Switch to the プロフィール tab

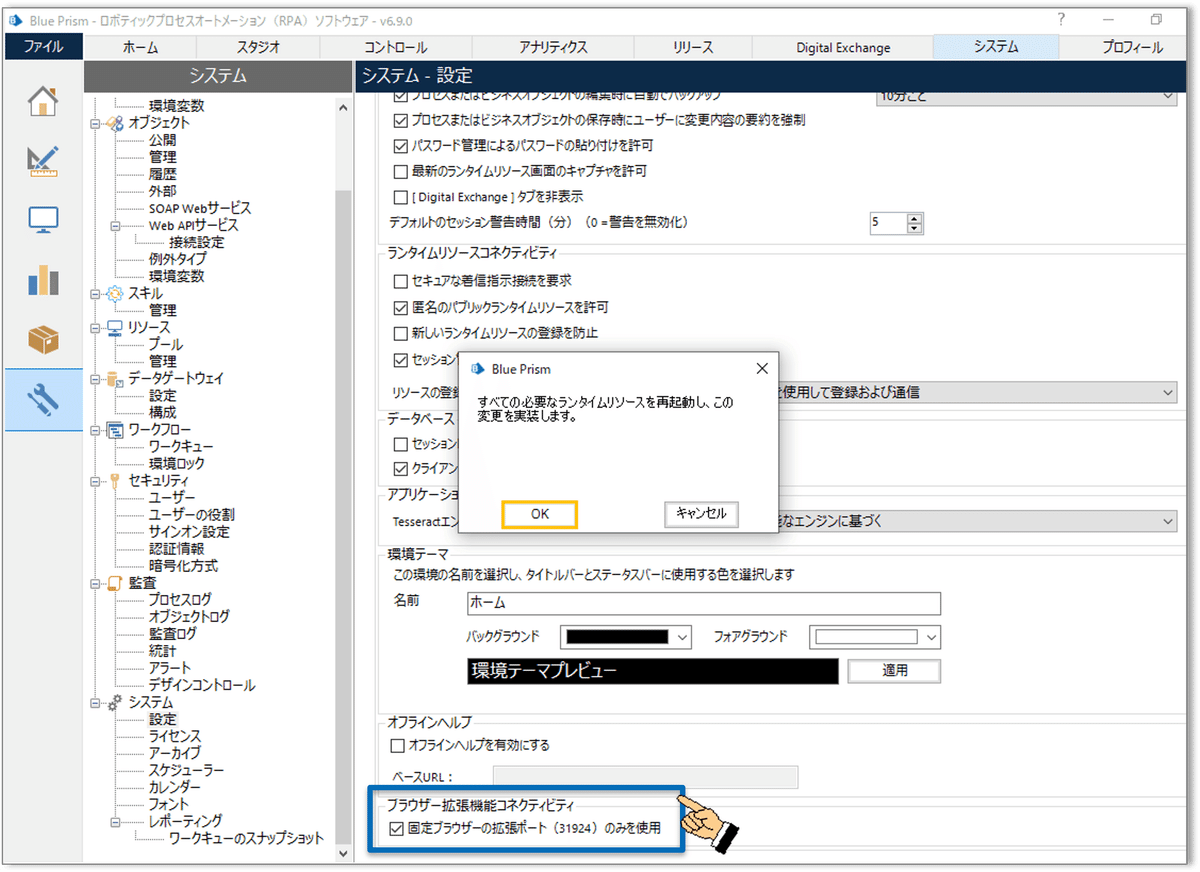(x=1131, y=47)
